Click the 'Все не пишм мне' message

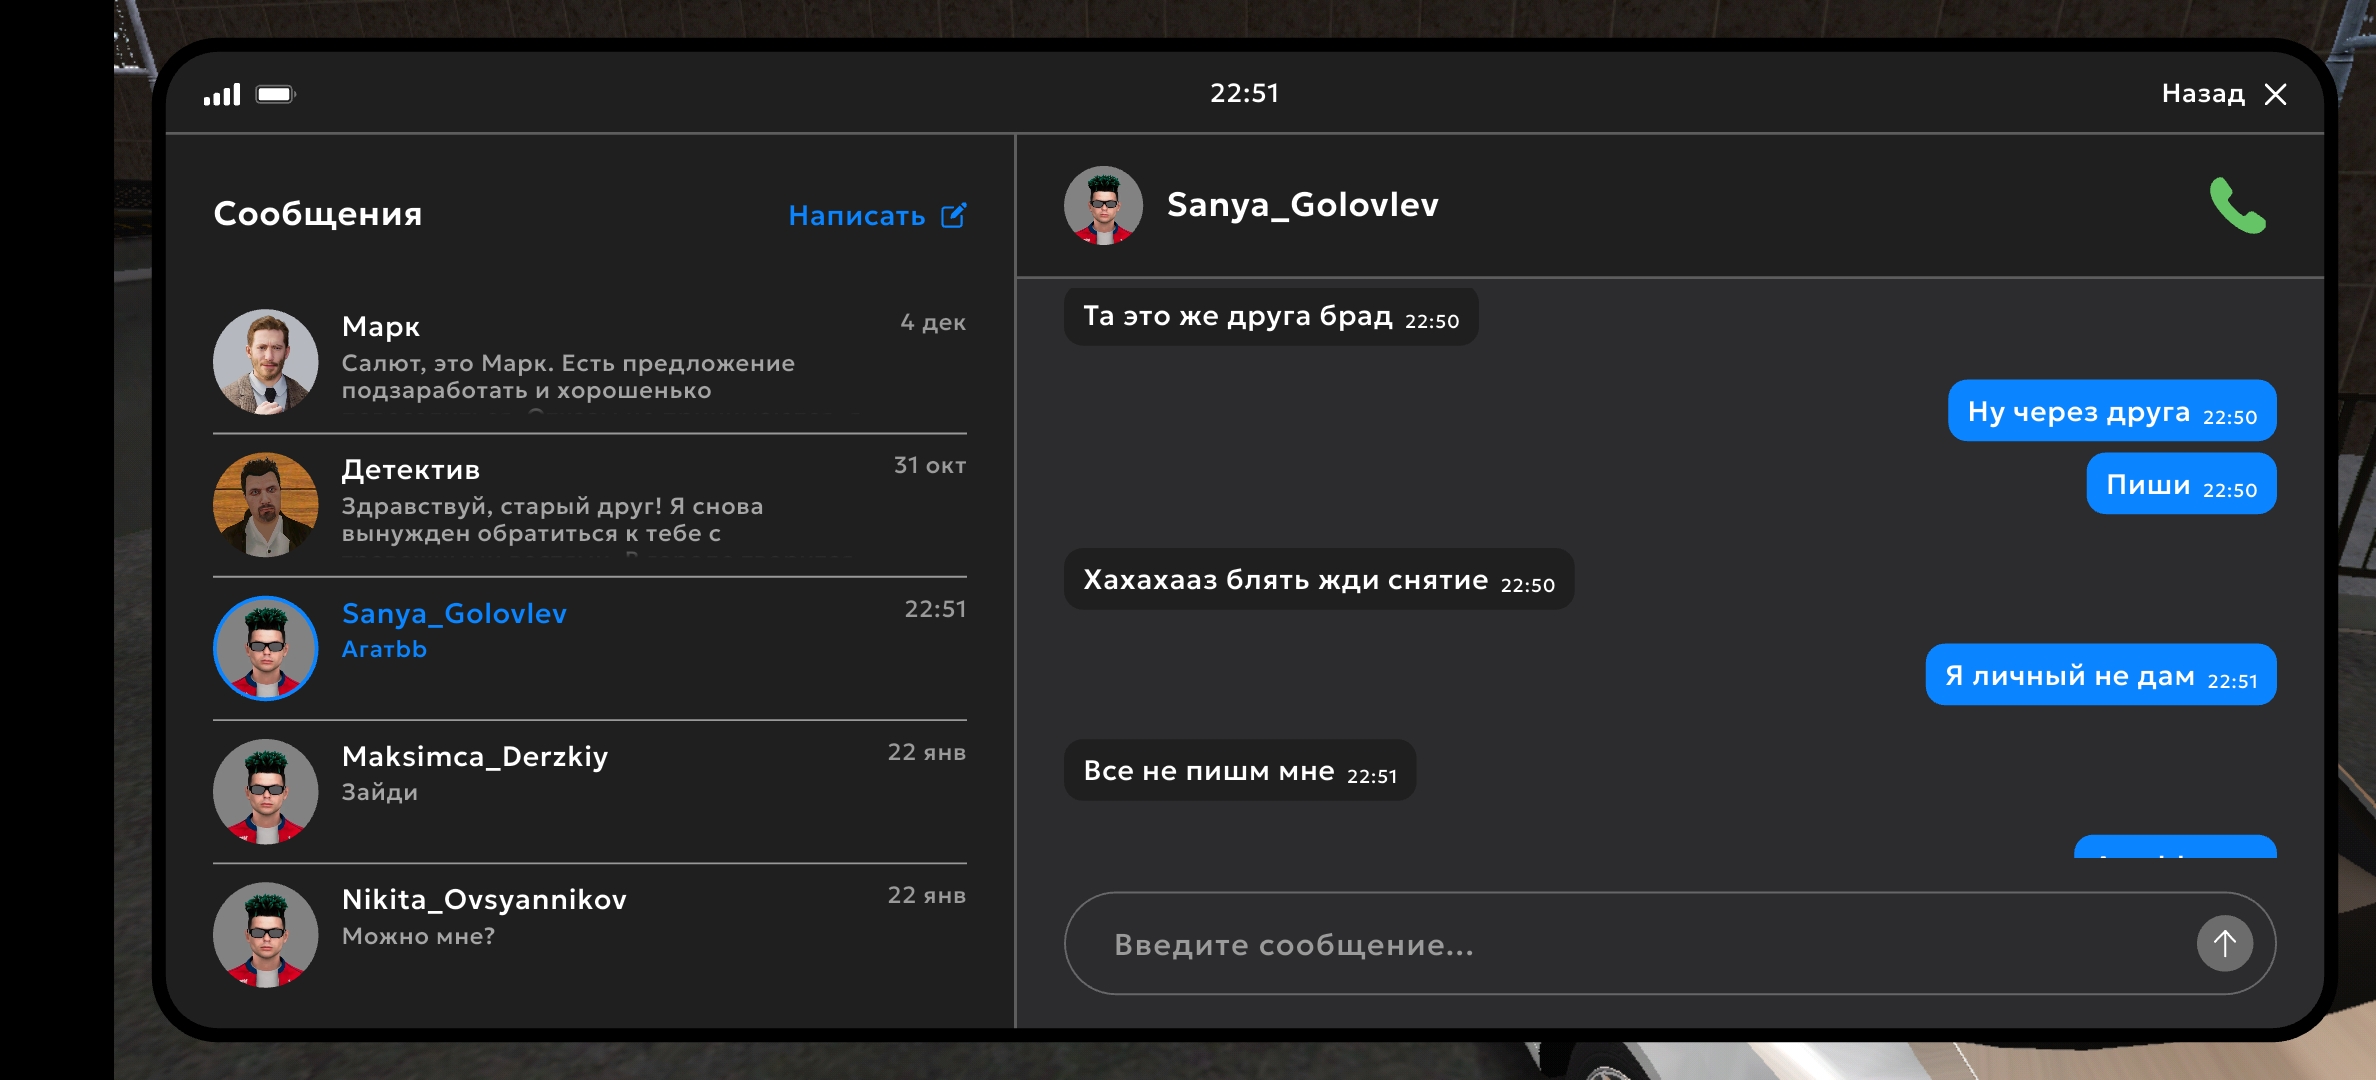pyautogui.click(x=1239, y=771)
